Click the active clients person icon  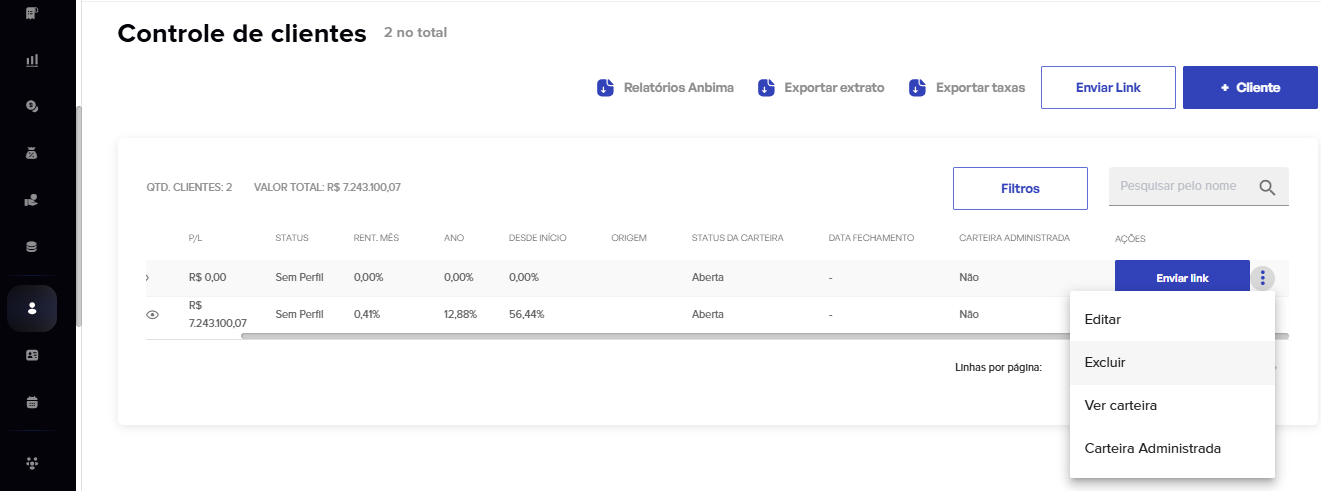(32, 308)
